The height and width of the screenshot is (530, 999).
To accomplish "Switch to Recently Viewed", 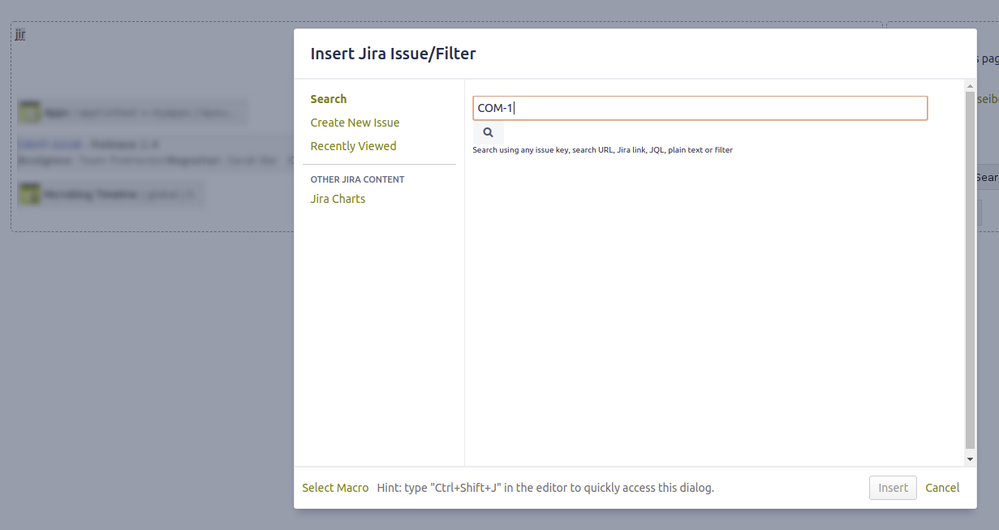I will coord(353,146).
